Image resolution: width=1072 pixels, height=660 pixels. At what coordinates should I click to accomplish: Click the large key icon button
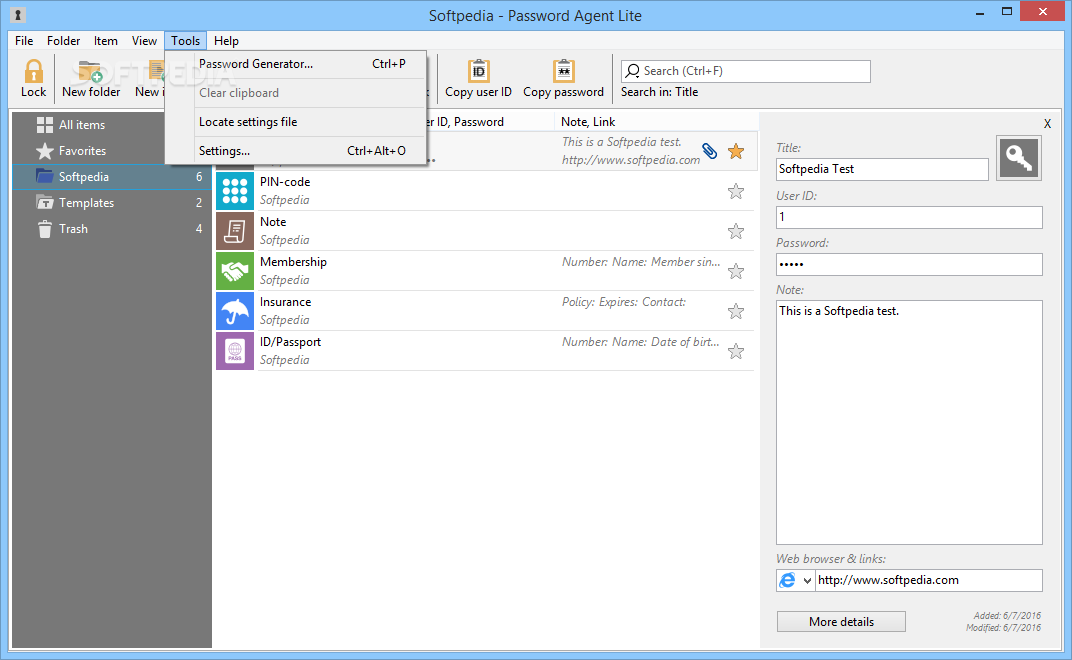pyautogui.click(x=1019, y=158)
